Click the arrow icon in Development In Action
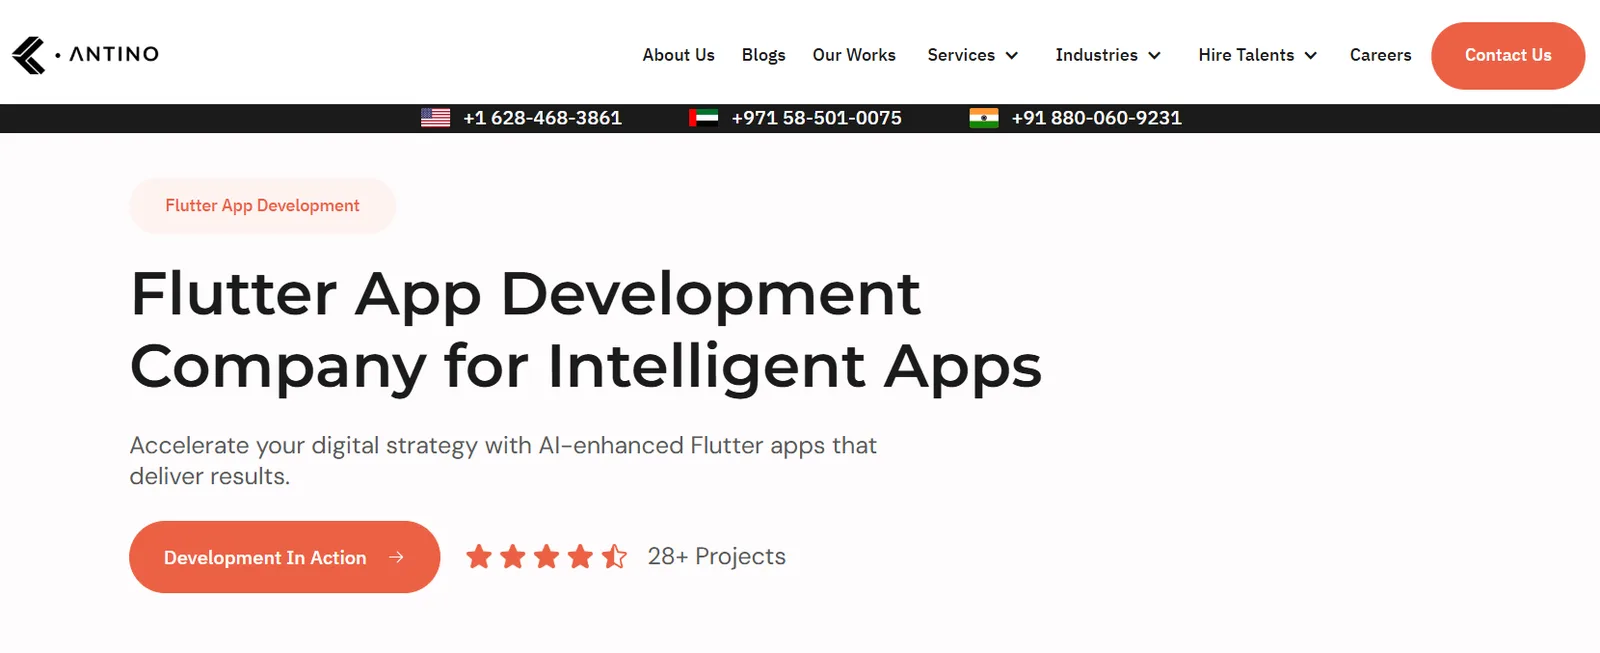Viewport: 1600px width, 653px height. (396, 557)
